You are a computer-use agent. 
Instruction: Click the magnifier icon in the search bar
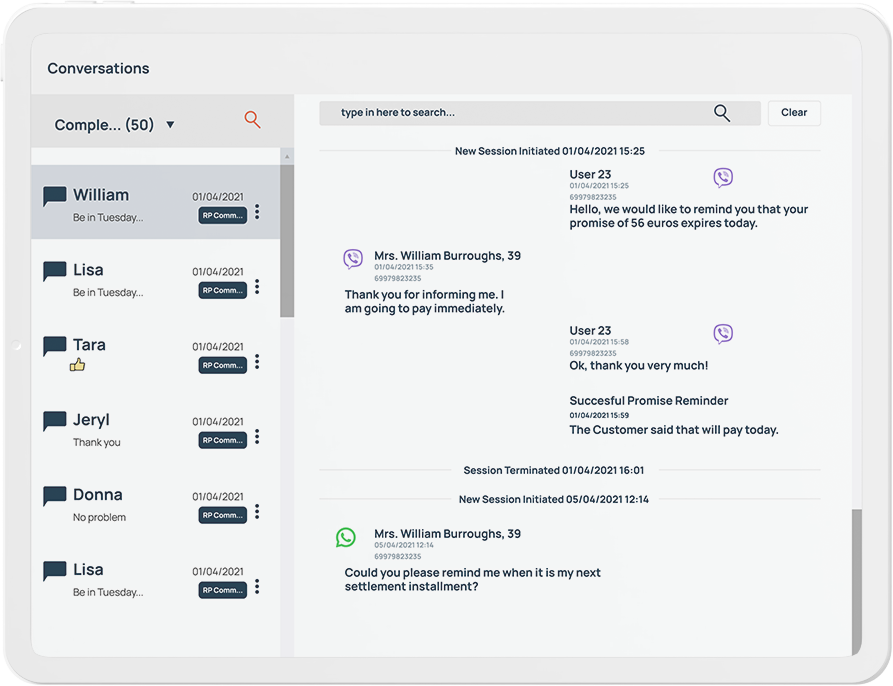(722, 113)
